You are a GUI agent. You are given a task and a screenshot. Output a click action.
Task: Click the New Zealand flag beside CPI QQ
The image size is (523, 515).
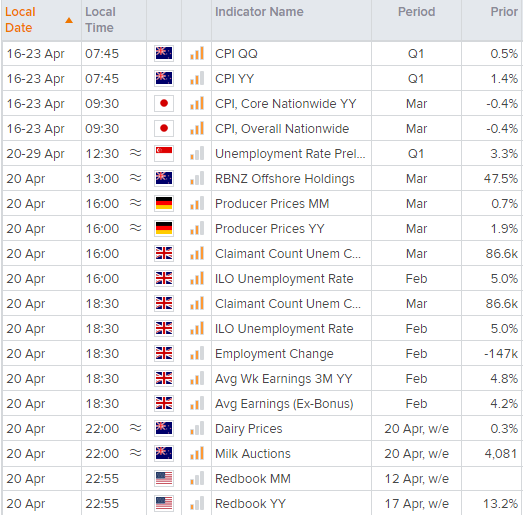(x=164, y=53)
